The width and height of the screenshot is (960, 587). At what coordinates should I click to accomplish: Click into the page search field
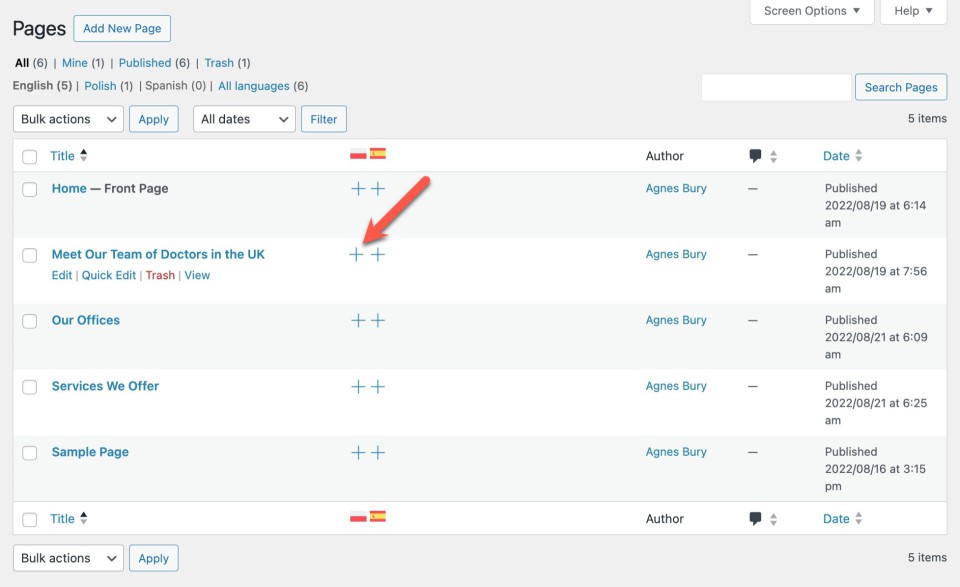776,88
